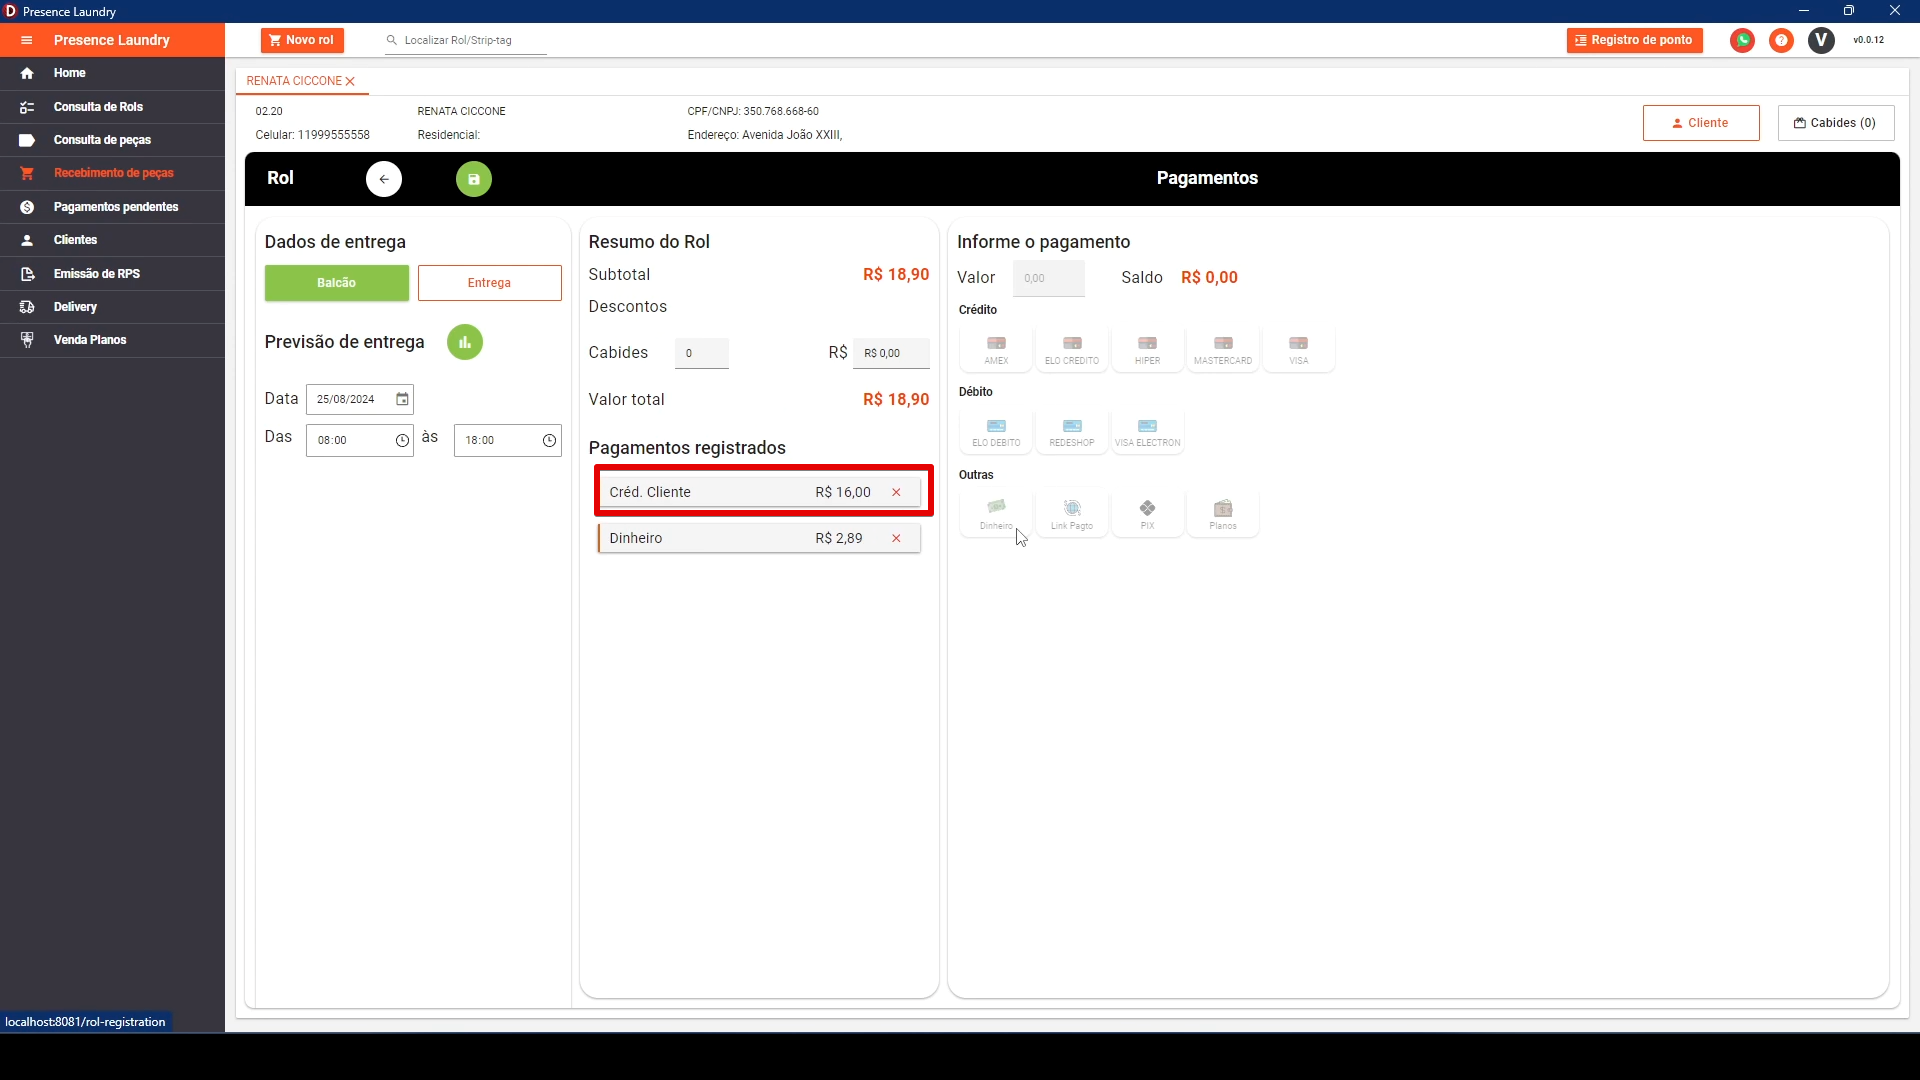Click the Créd. Cliente R$ 16,00 row
This screenshot has width=1920, height=1080.
(x=759, y=492)
